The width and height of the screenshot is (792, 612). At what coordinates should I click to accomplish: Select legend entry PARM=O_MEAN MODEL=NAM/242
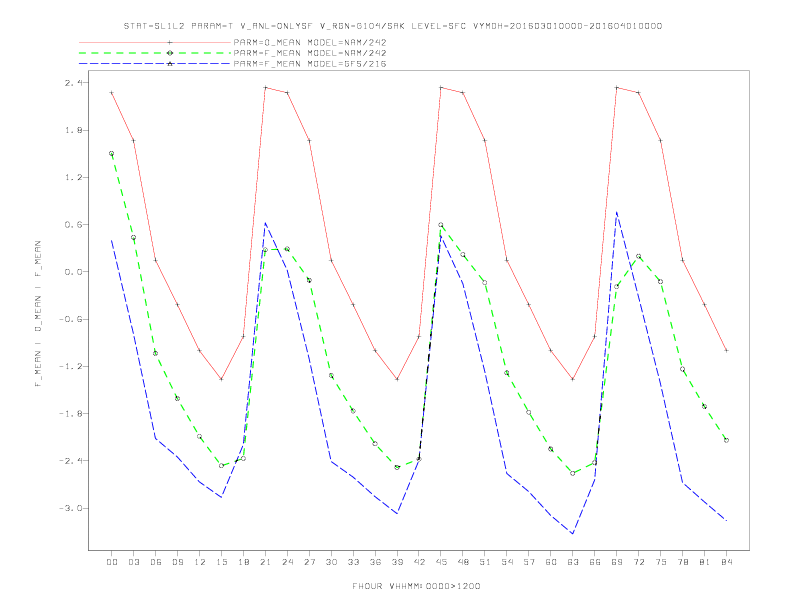pos(310,42)
